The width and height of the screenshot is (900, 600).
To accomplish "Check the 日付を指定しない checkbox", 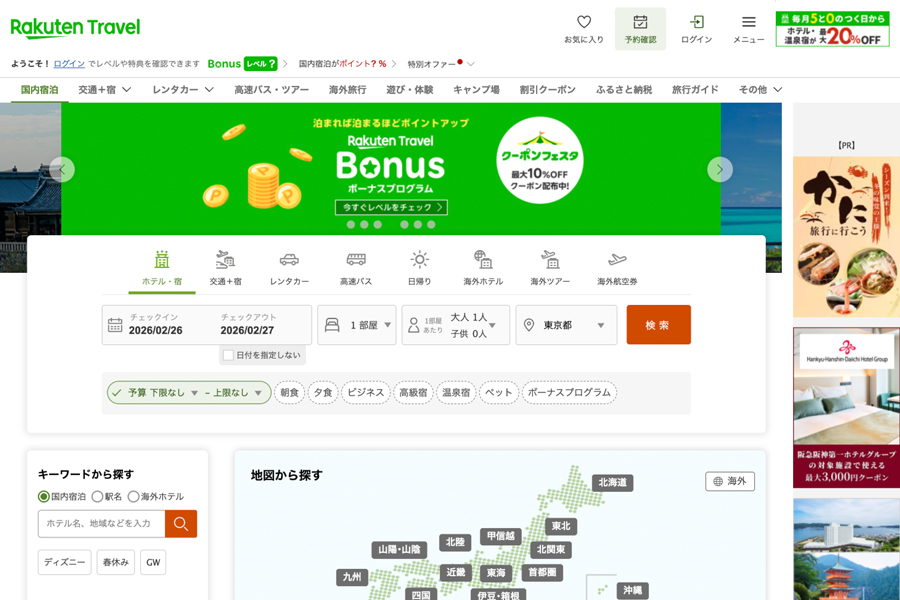I will tap(229, 355).
